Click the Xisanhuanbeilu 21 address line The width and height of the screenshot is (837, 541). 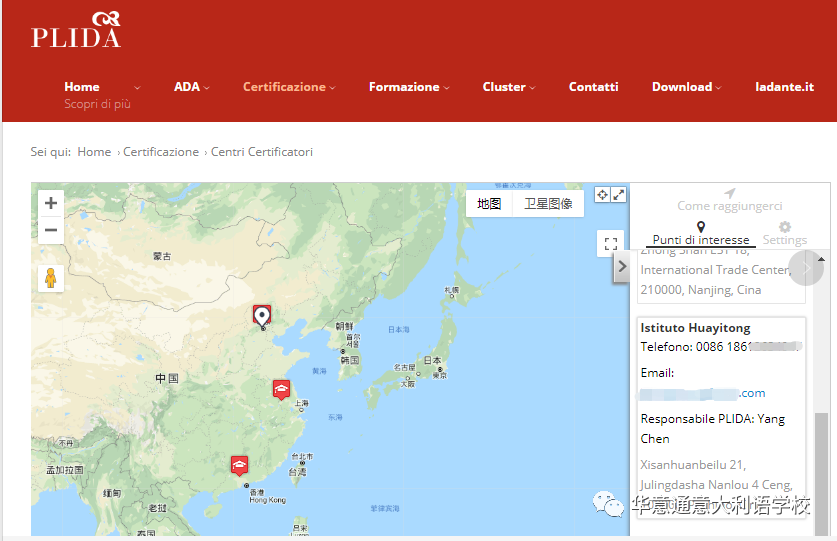tap(693, 465)
